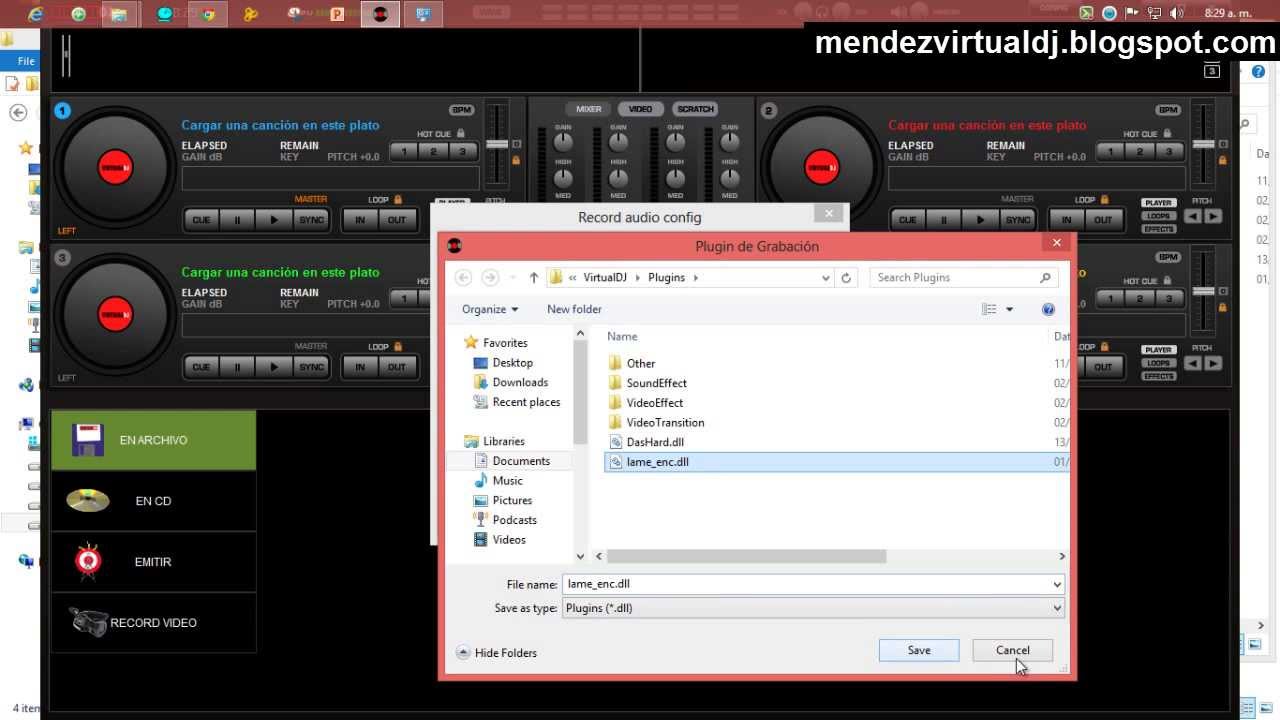Open the SoundEffect folder
This screenshot has height=720, width=1280.
click(x=656, y=383)
